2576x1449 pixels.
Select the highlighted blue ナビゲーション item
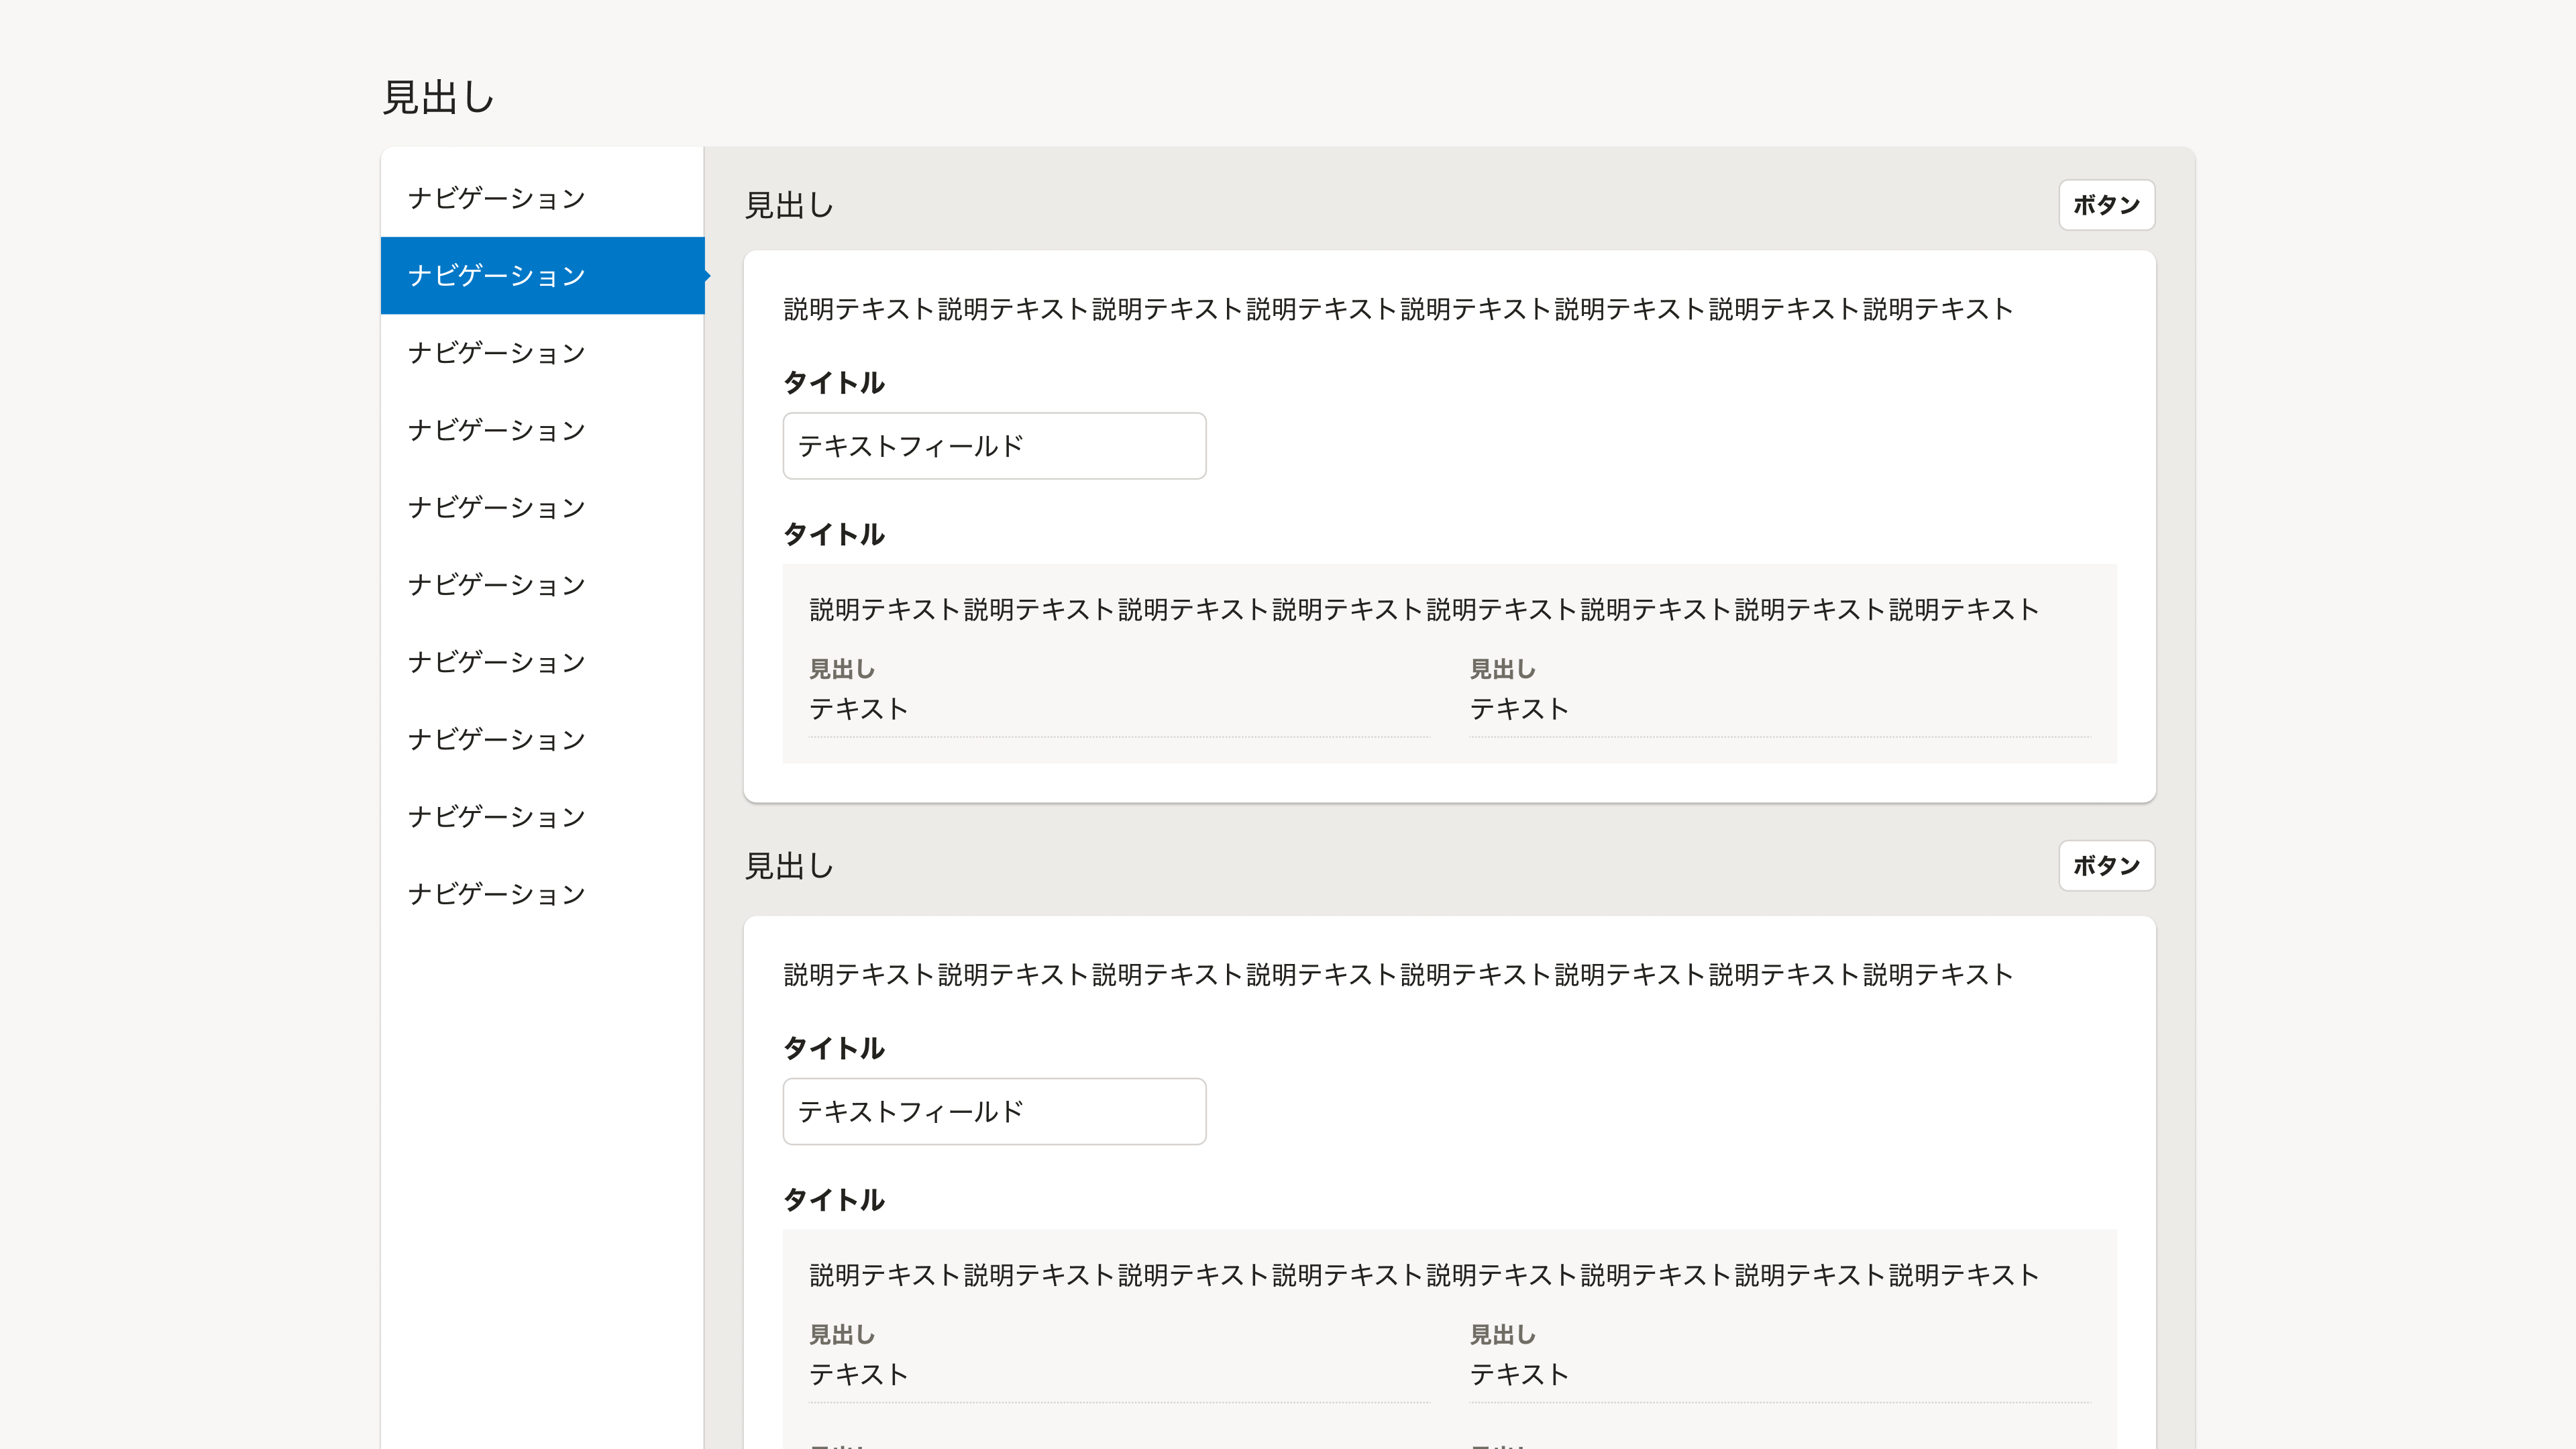pos(497,275)
